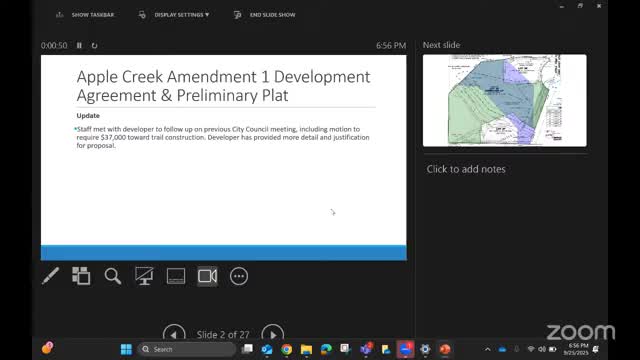The width and height of the screenshot is (640, 360).
Task: Expand the system tray hidden icons chevron
Action: (x=487, y=349)
